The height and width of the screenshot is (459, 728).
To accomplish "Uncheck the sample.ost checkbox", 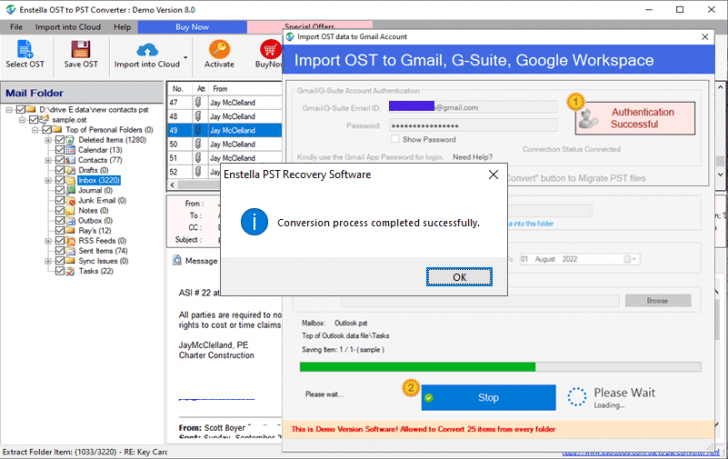I will tap(33, 120).
